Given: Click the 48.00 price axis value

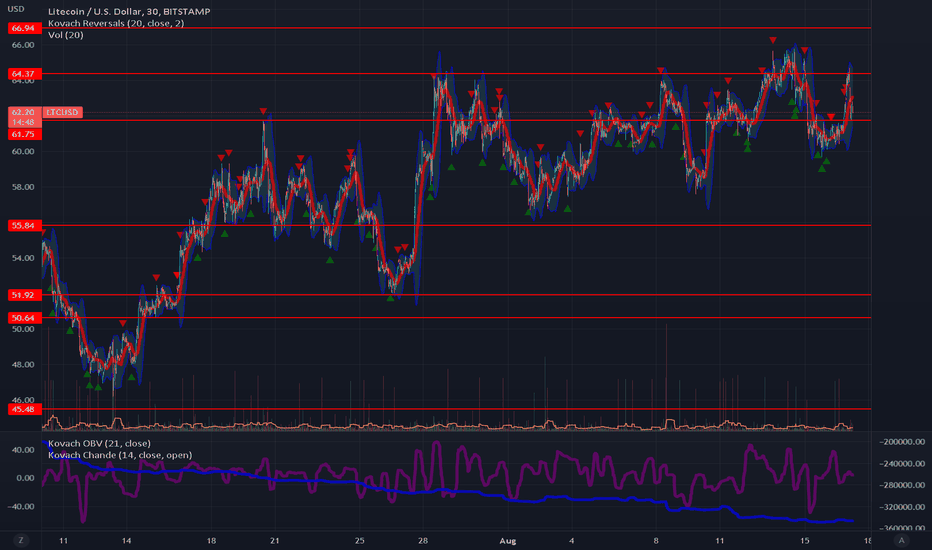Looking at the screenshot, I should point(23,364).
